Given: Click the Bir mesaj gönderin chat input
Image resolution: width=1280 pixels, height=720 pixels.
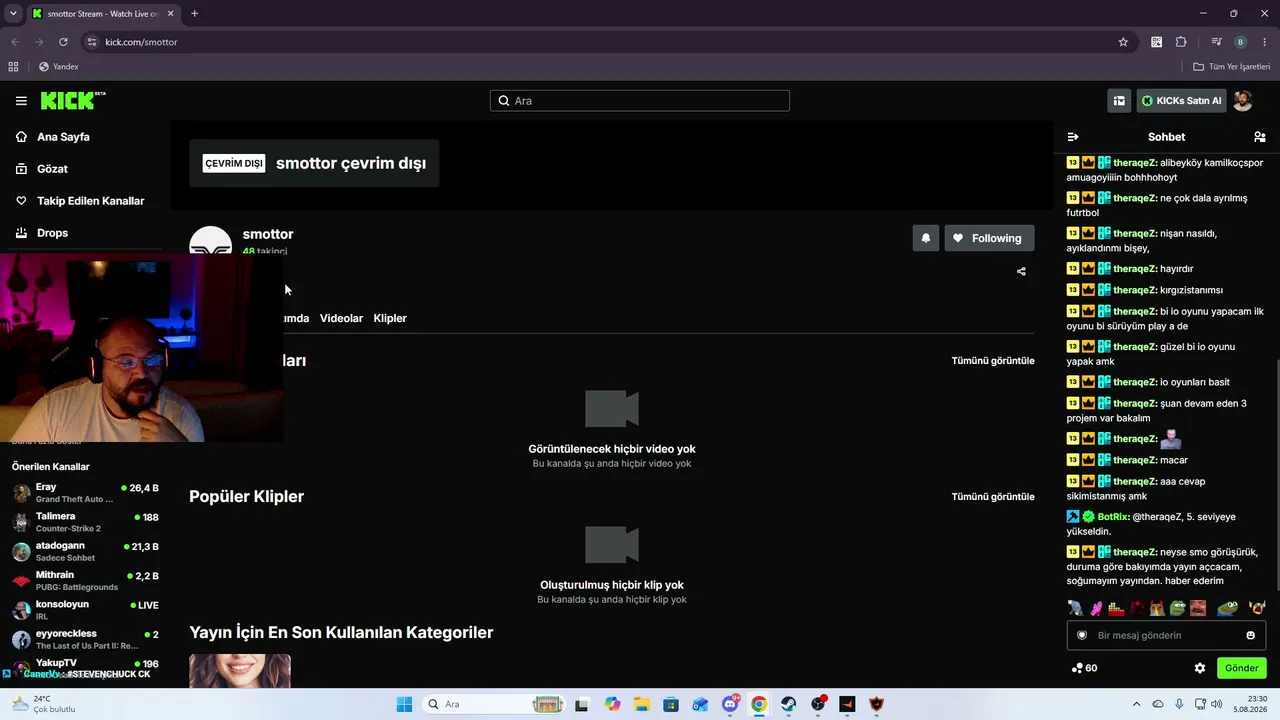Looking at the screenshot, I should coord(1166,635).
